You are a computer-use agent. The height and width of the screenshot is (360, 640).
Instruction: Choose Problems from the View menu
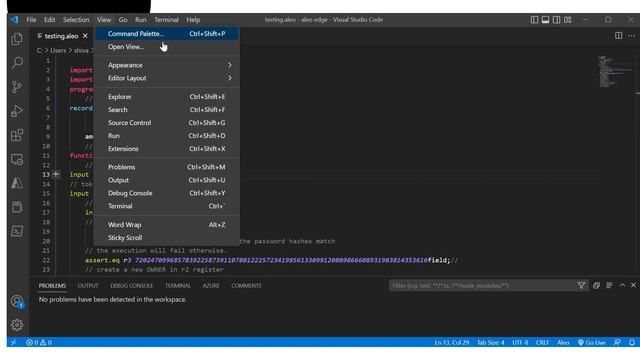[167, 167]
